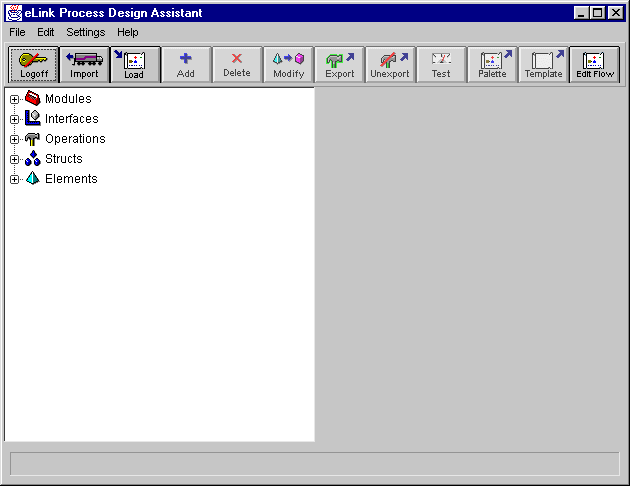Click the Edit Flow toolbar button
630x486 pixels.
pos(595,65)
